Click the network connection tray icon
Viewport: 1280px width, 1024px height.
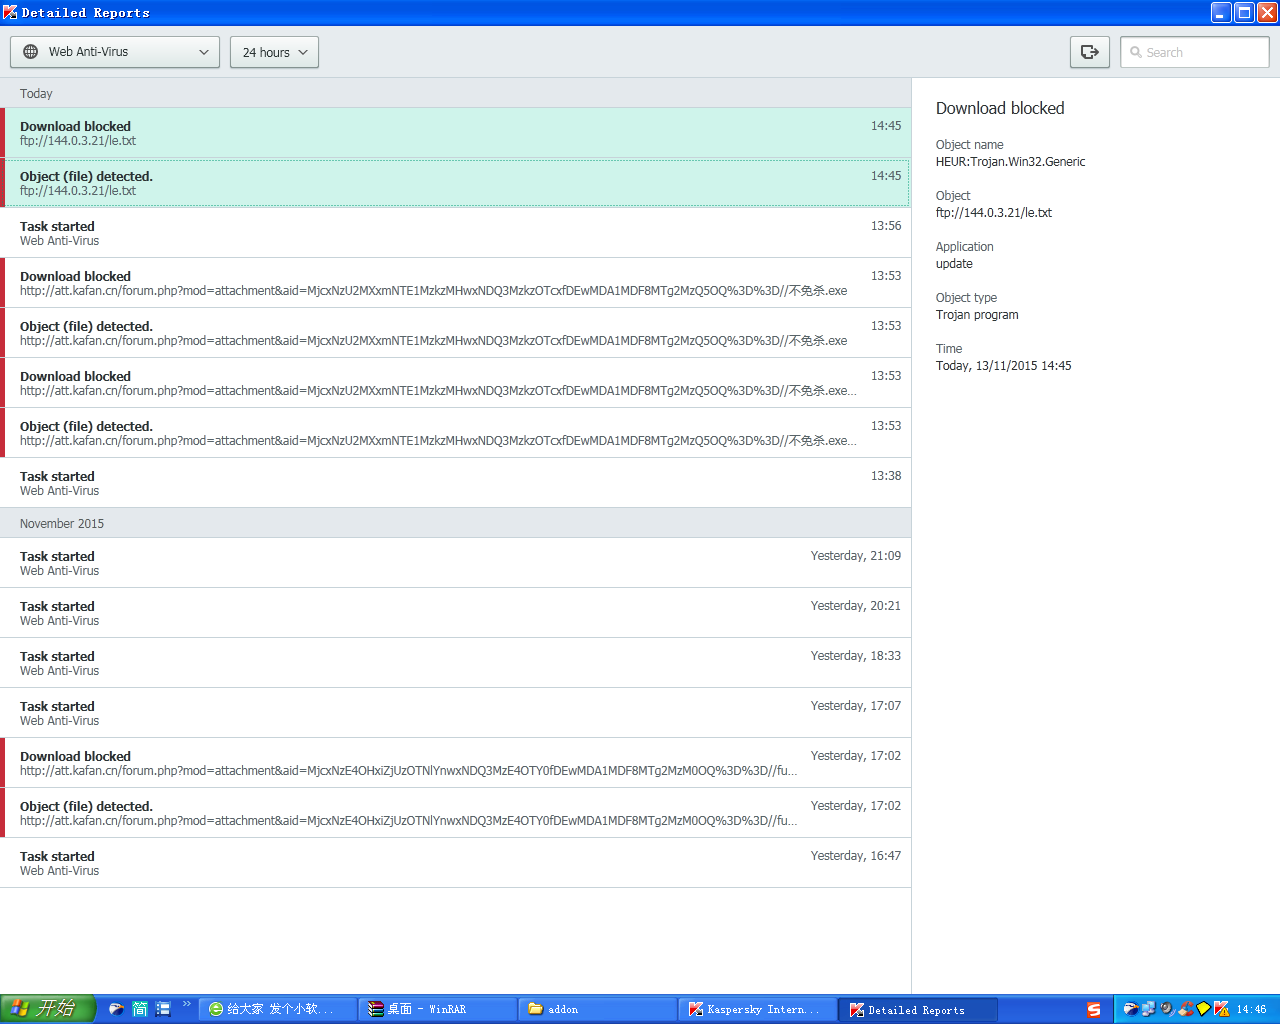tap(1149, 1010)
